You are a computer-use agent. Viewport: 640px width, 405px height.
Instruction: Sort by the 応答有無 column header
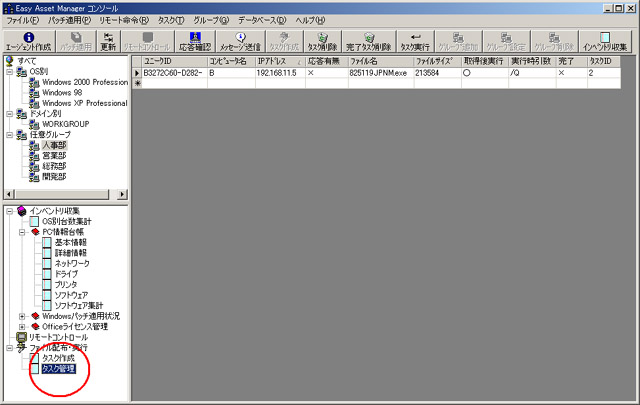pyautogui.click(x=327, y=61)
